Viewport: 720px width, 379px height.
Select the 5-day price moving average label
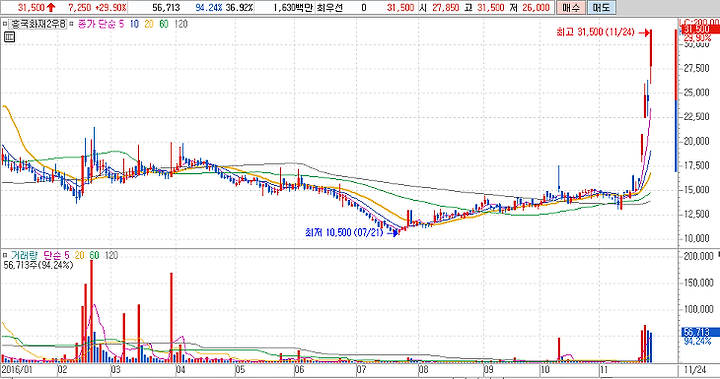click(x=122, y=24)
